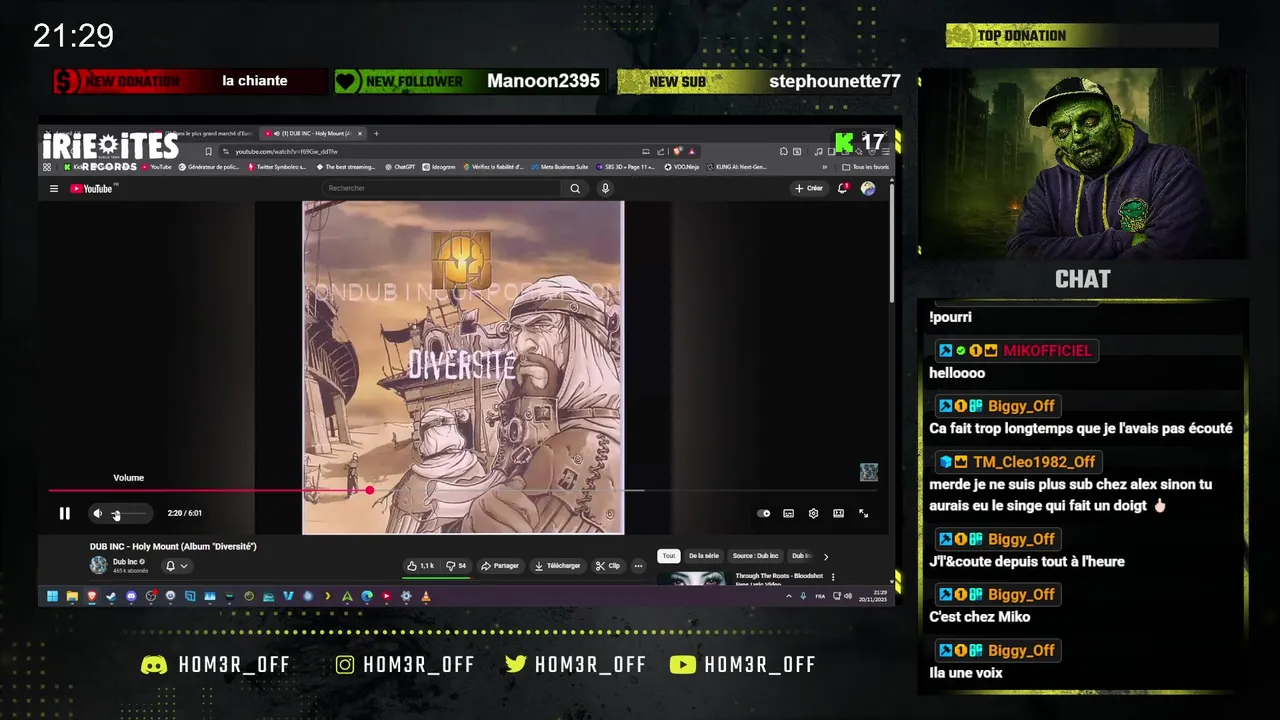This screenshot has width=1280, height=720.
Task: Open Microsoft Edge from the taskbar
Action: (367, 596)
